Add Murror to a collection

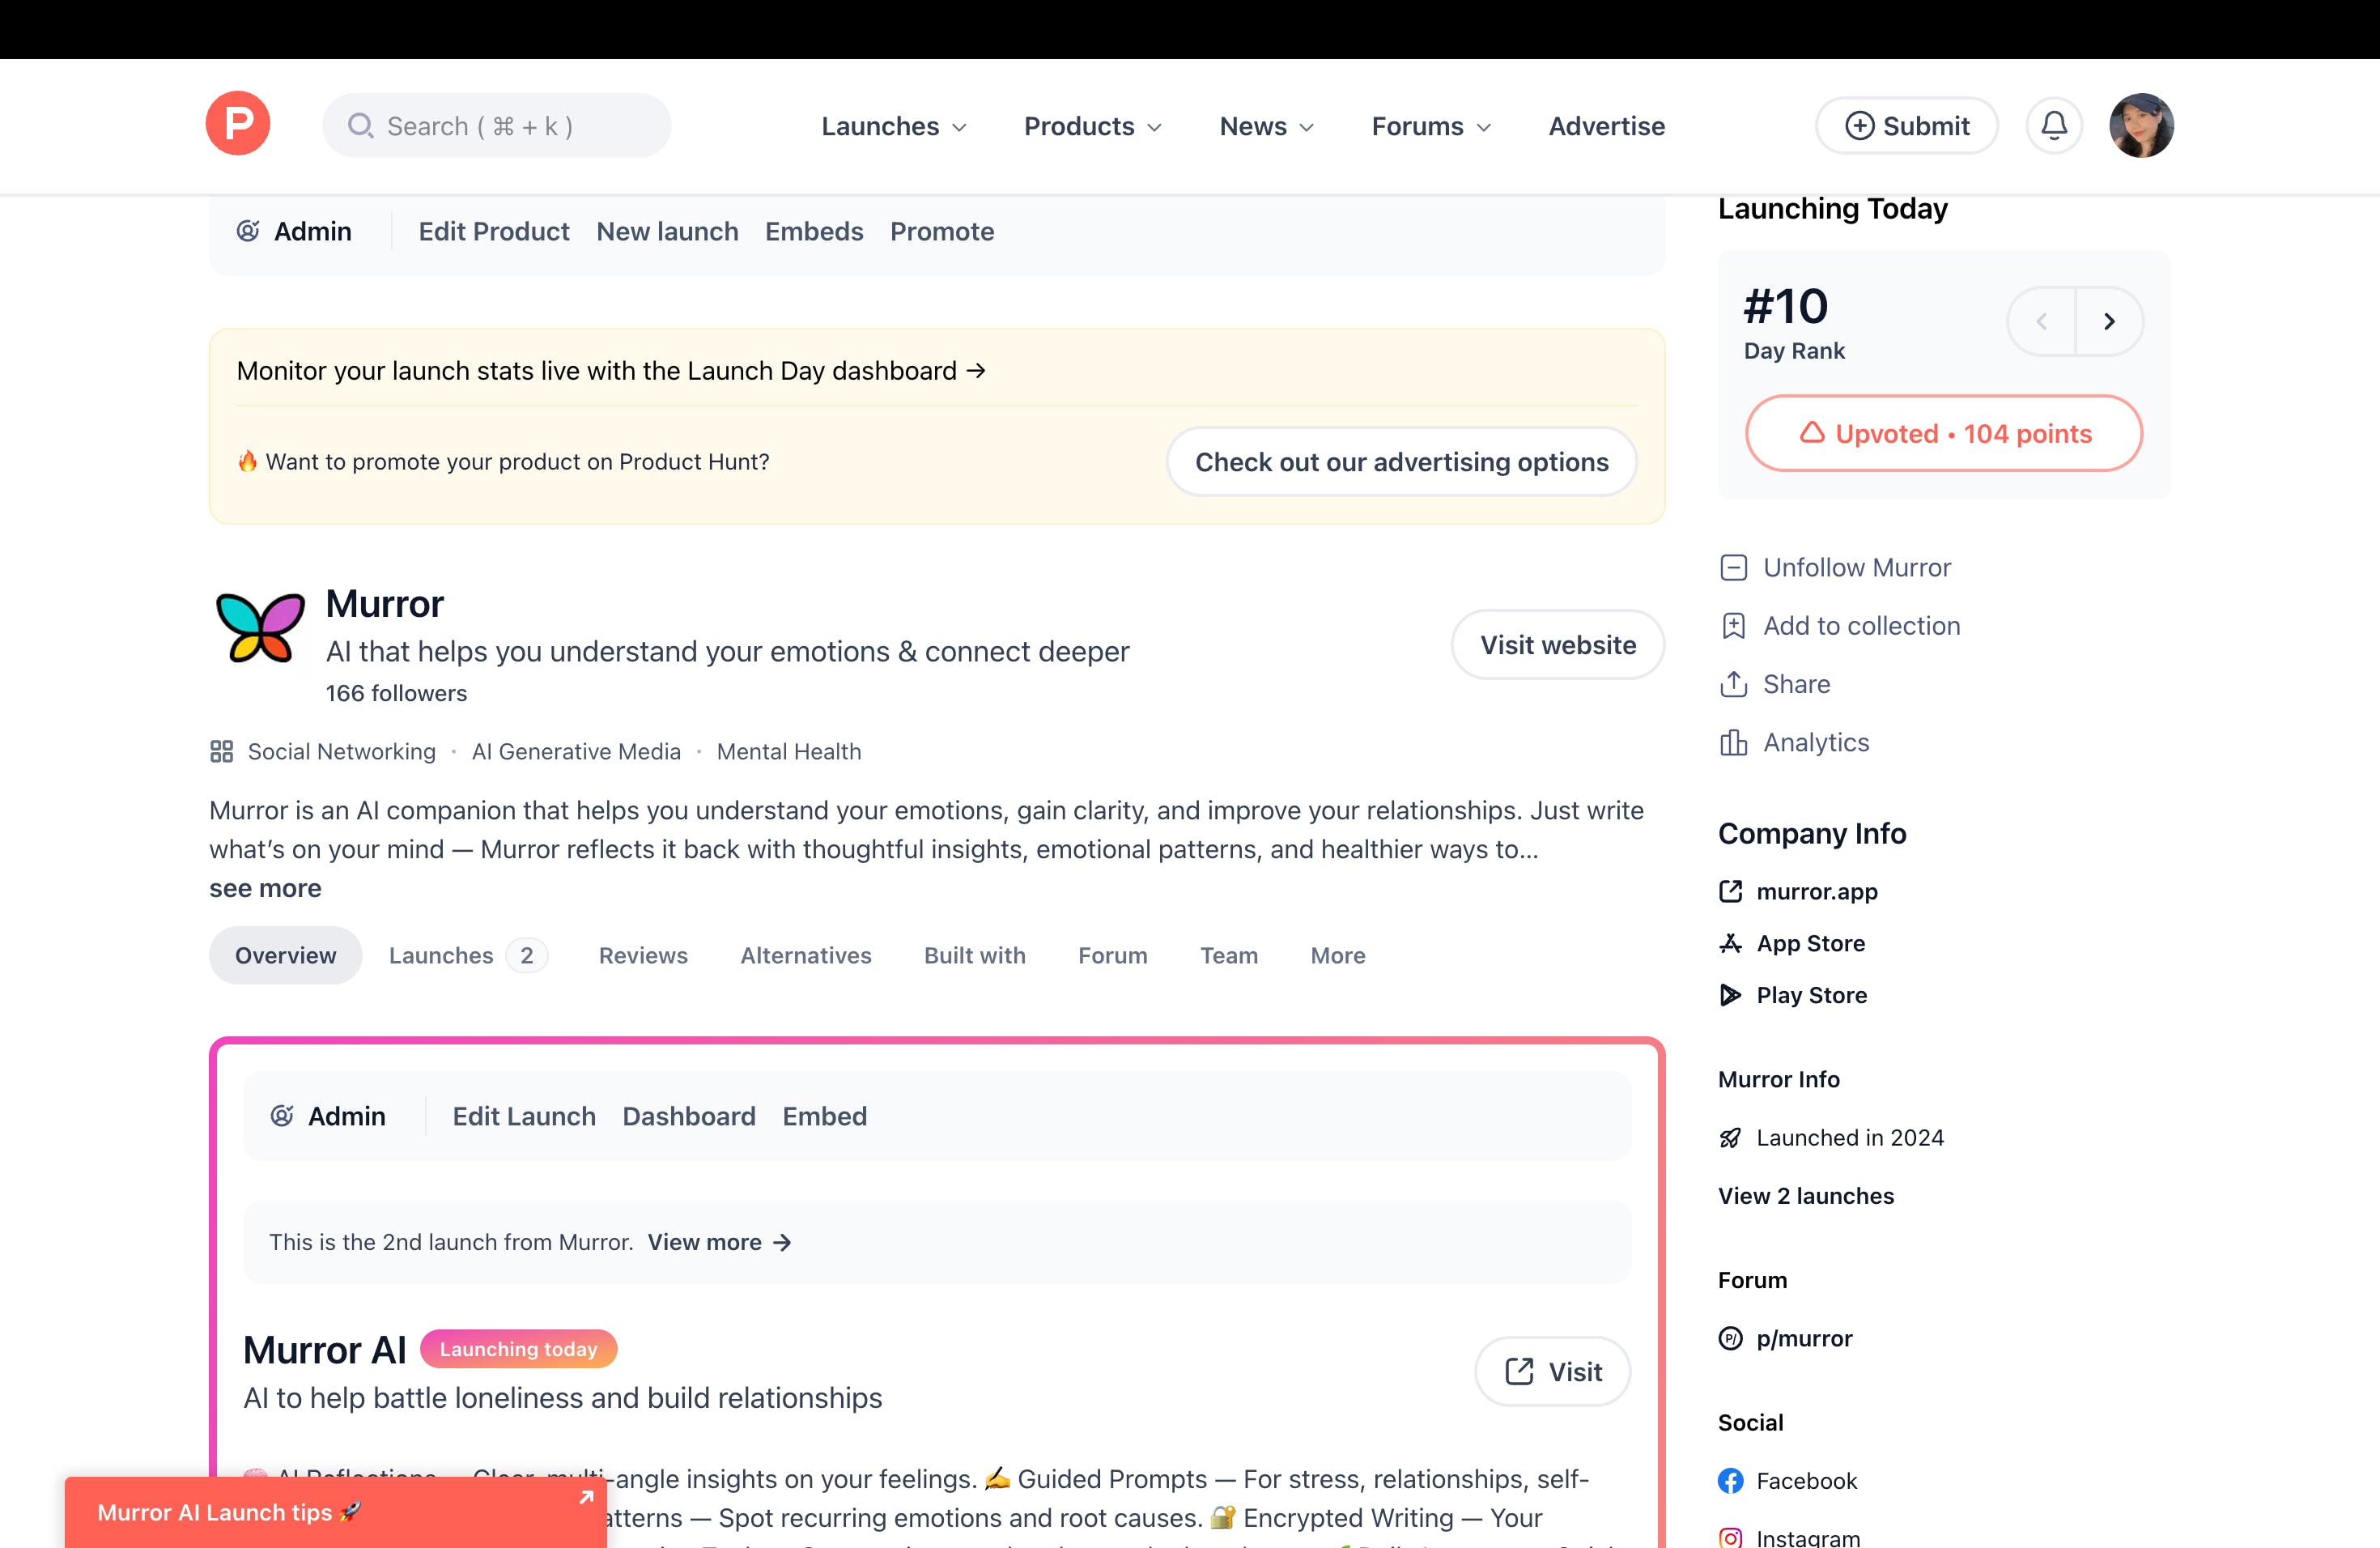pos(1860,626)
